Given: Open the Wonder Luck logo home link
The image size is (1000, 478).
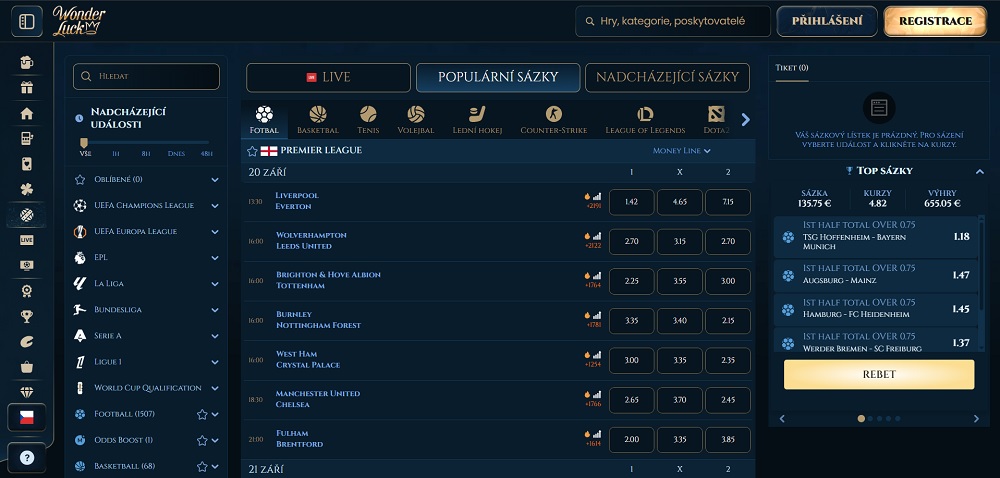Looking at the screenshot, I should [79, 20].
